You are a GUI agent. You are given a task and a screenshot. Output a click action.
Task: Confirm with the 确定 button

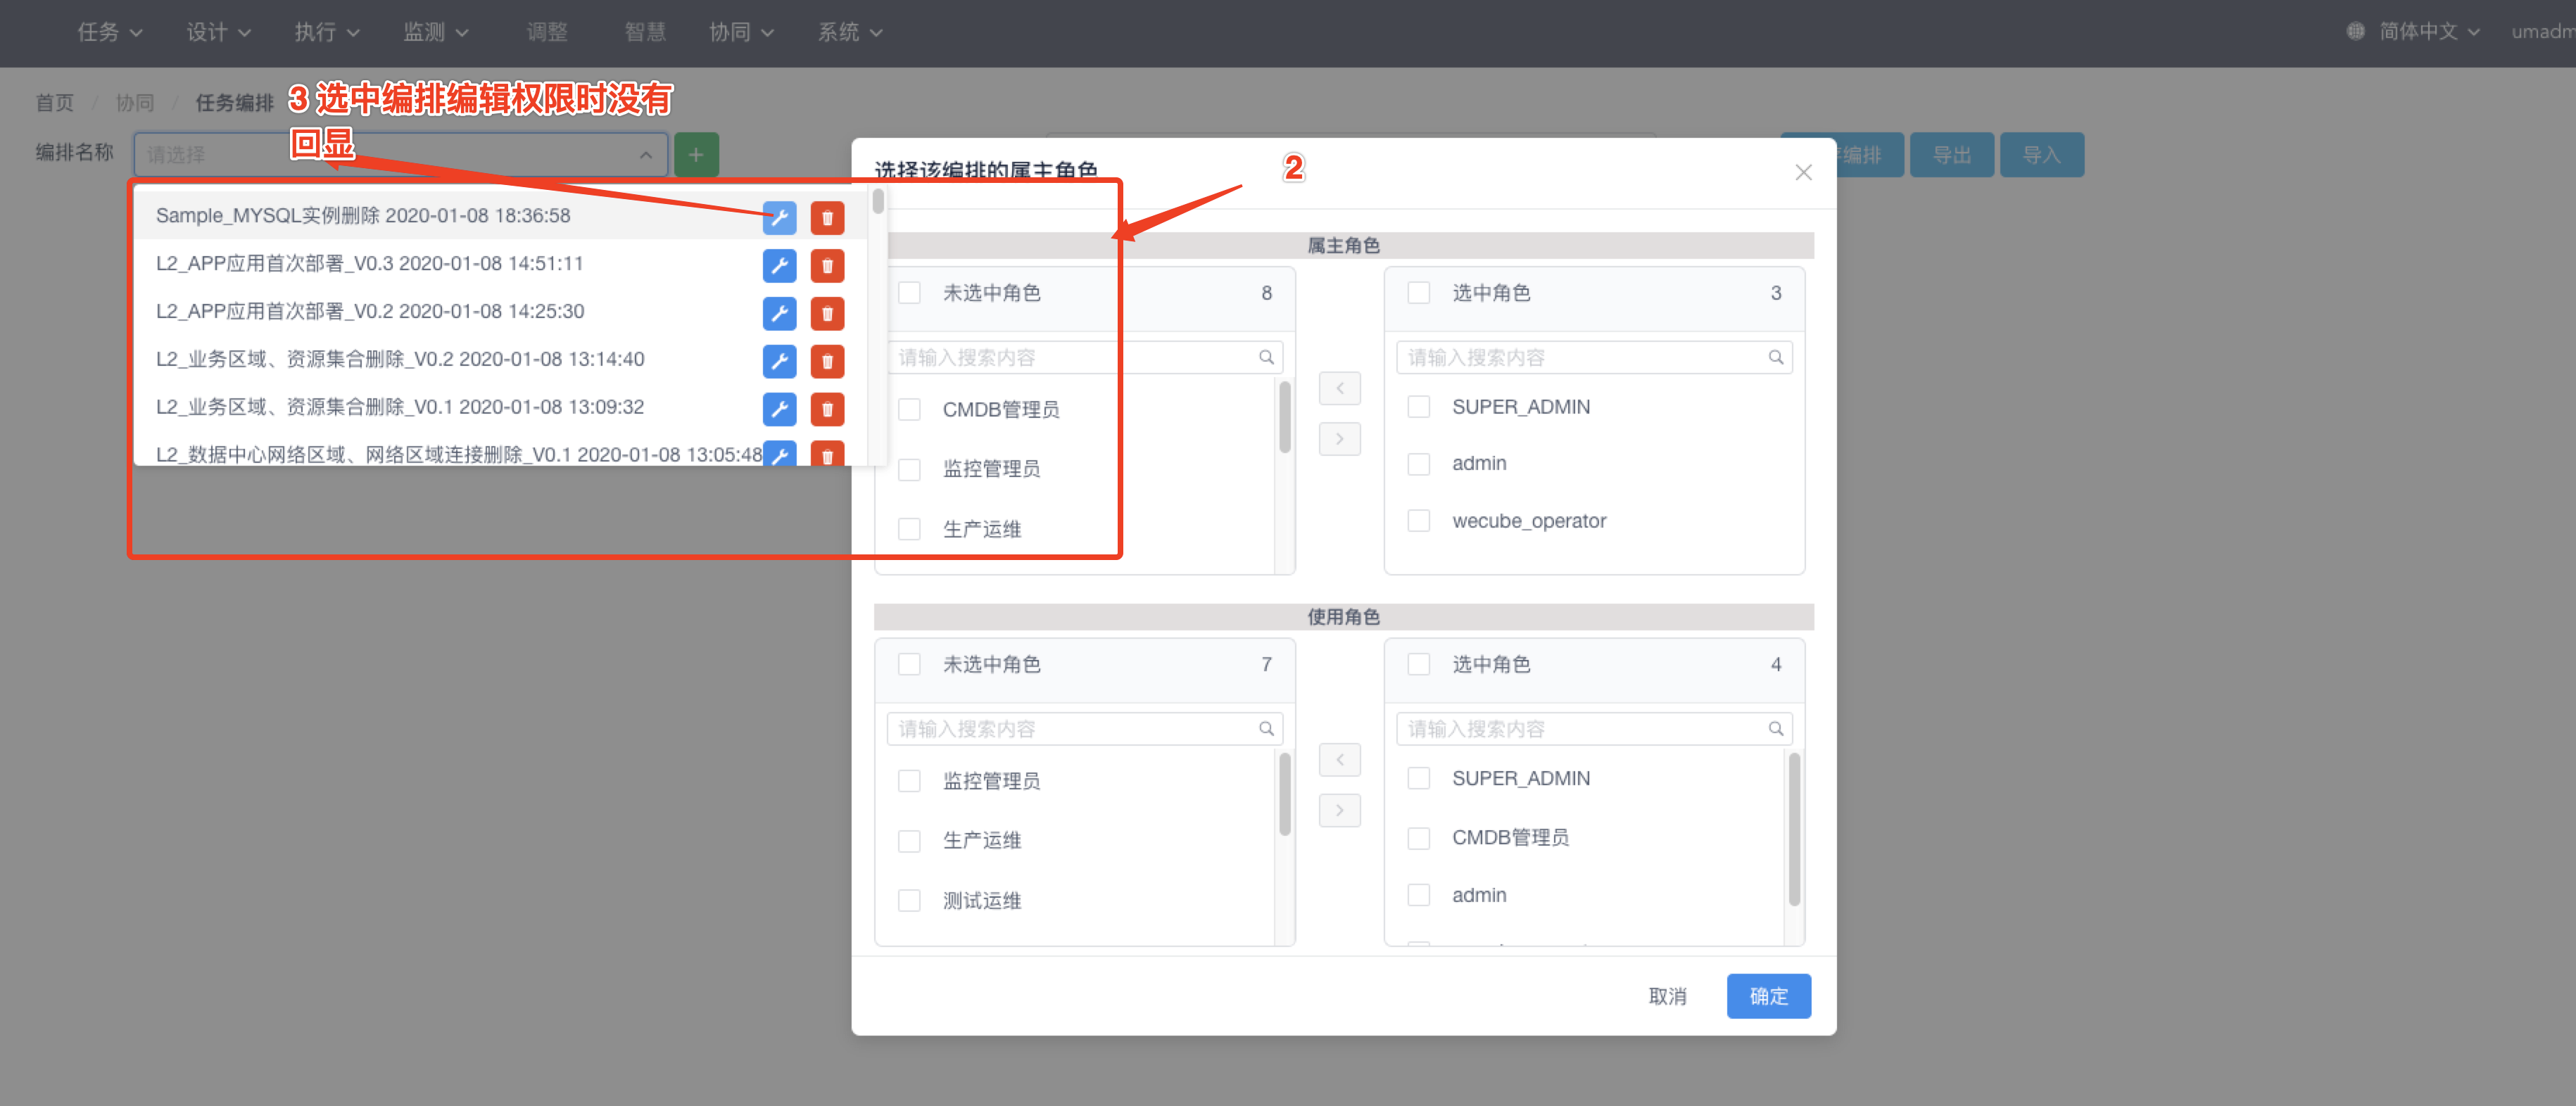(1768, 996)
